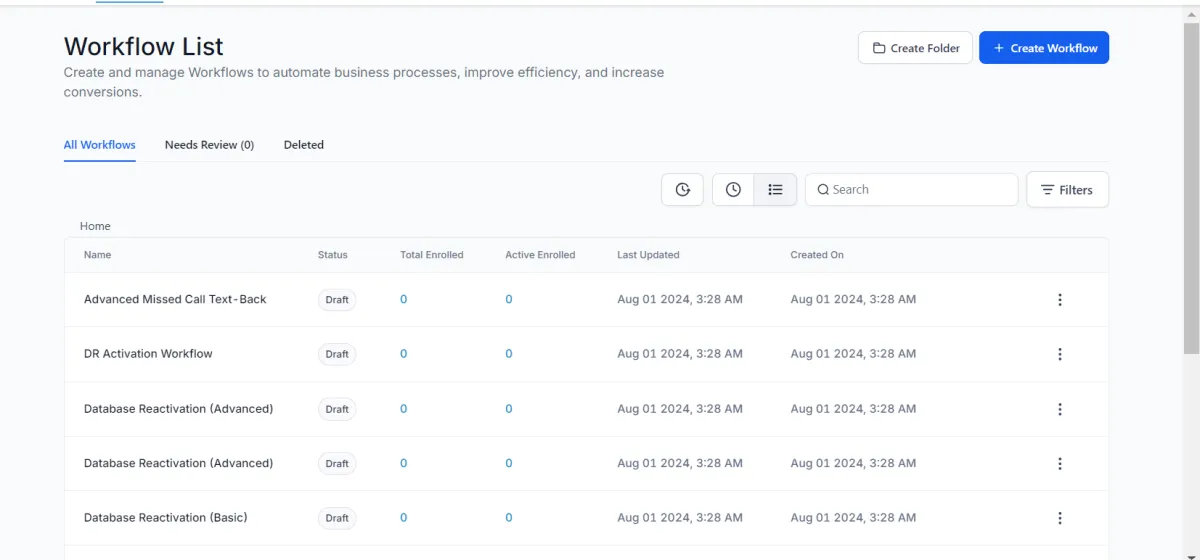
Task: Click Active Enrolled count for DR Activation Workflow
Action: pyautogui.click(x=509, y=354)
